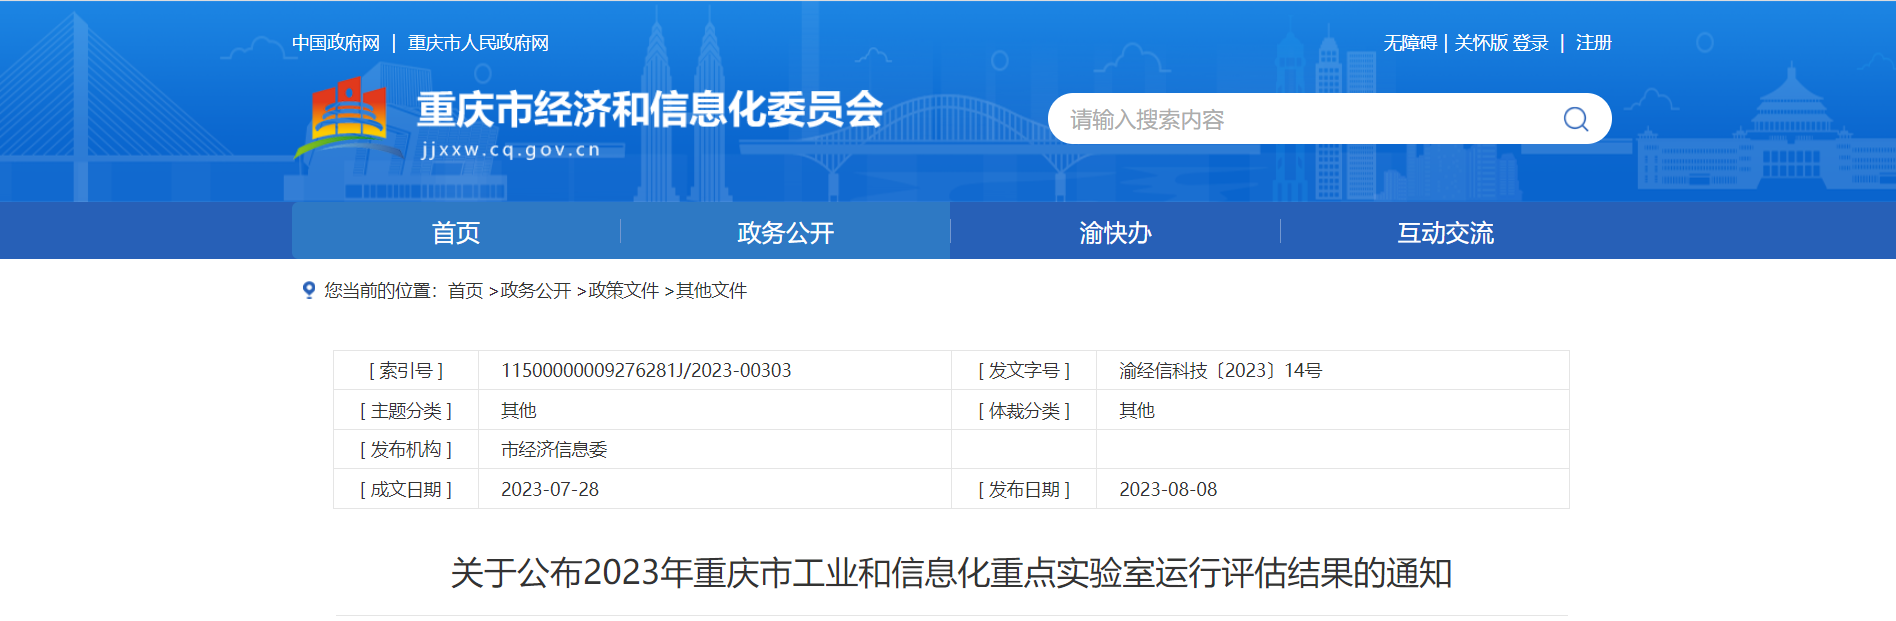Open the 中国政府网 link

tap(336, 43)
